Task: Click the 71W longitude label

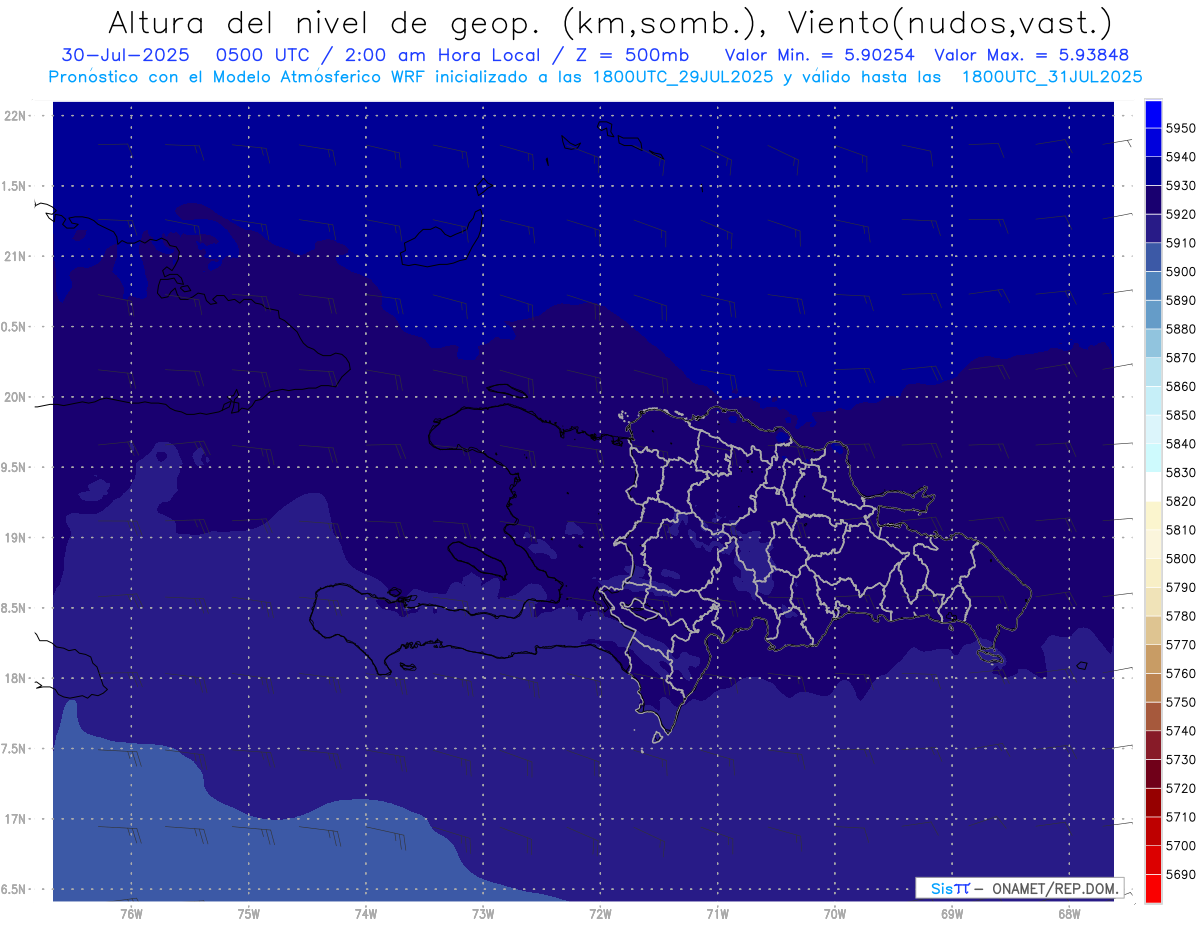Action: [x=717, y=913]
